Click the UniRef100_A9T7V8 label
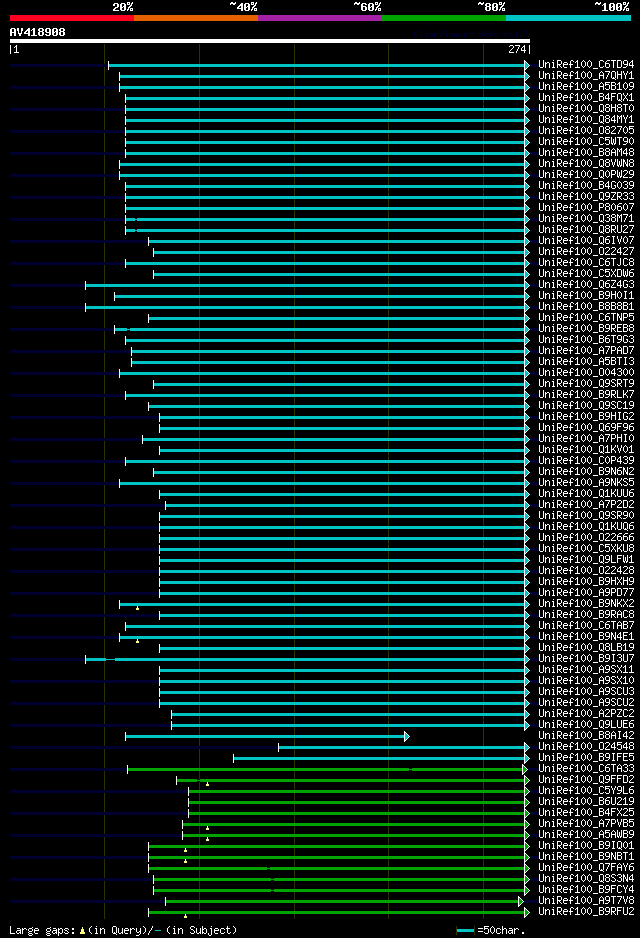640x938 pixels. (586, 900)
